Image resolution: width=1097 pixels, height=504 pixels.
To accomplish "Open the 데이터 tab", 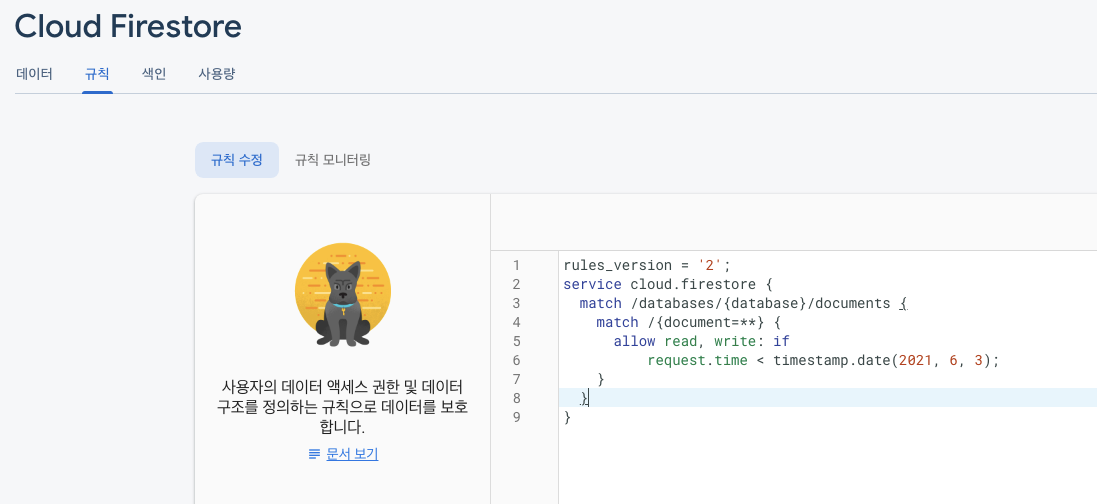I will (34, 74).
